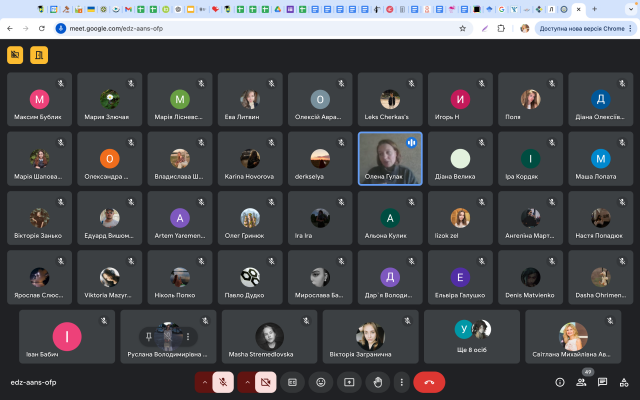Click the browser forward arrow

pyautogui.click(x=26, y=29)
